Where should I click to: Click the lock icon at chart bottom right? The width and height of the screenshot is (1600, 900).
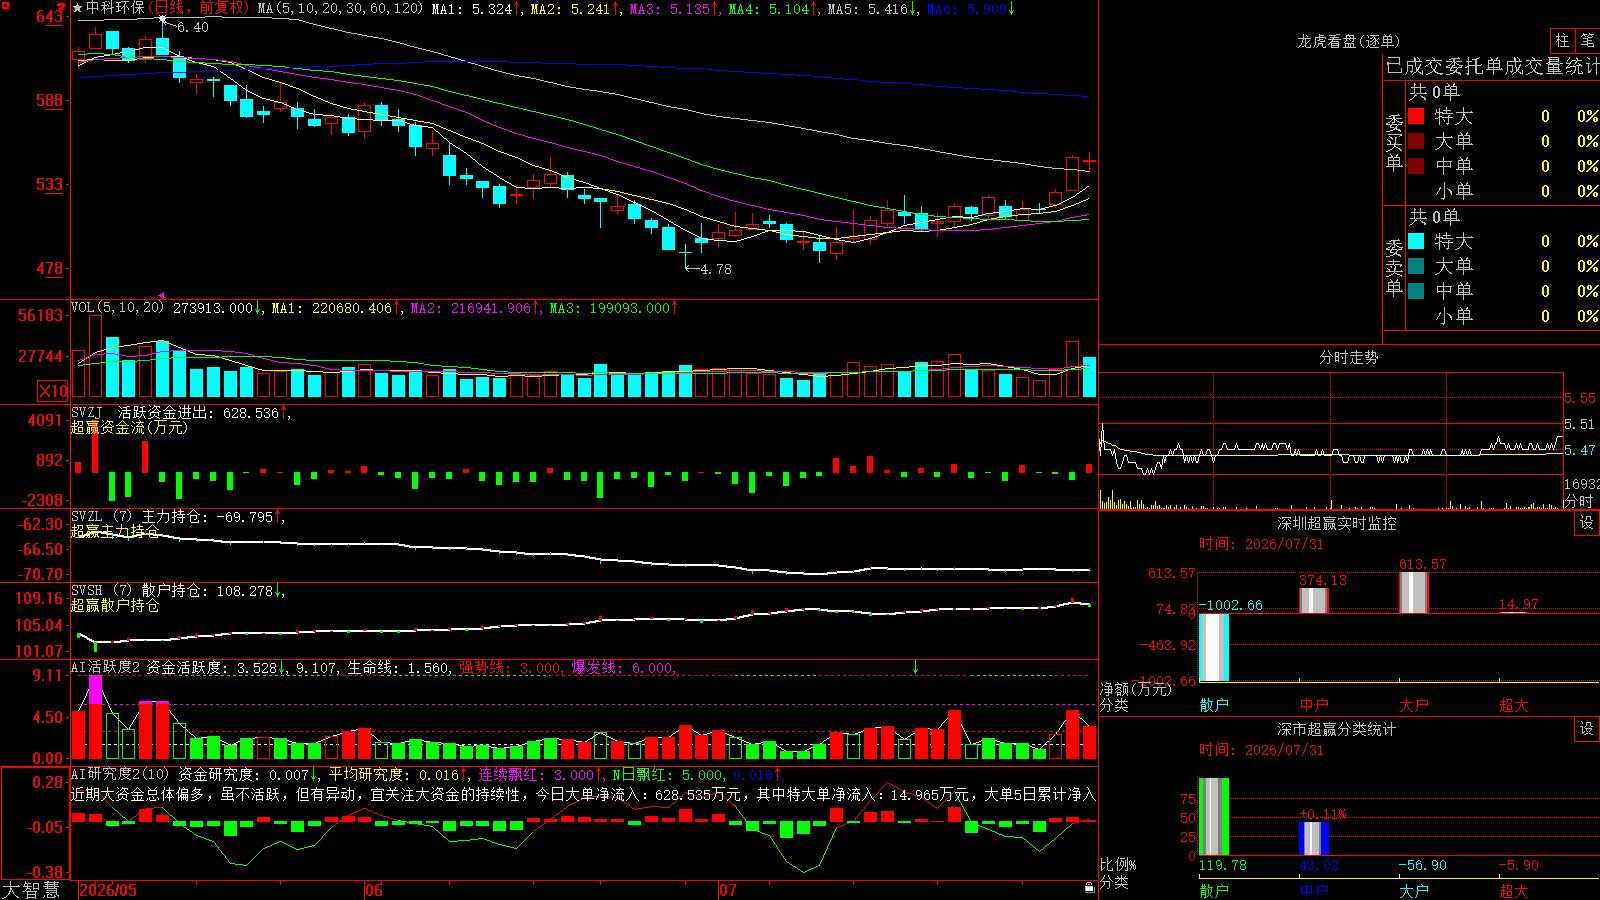[x=1090, y=888]
